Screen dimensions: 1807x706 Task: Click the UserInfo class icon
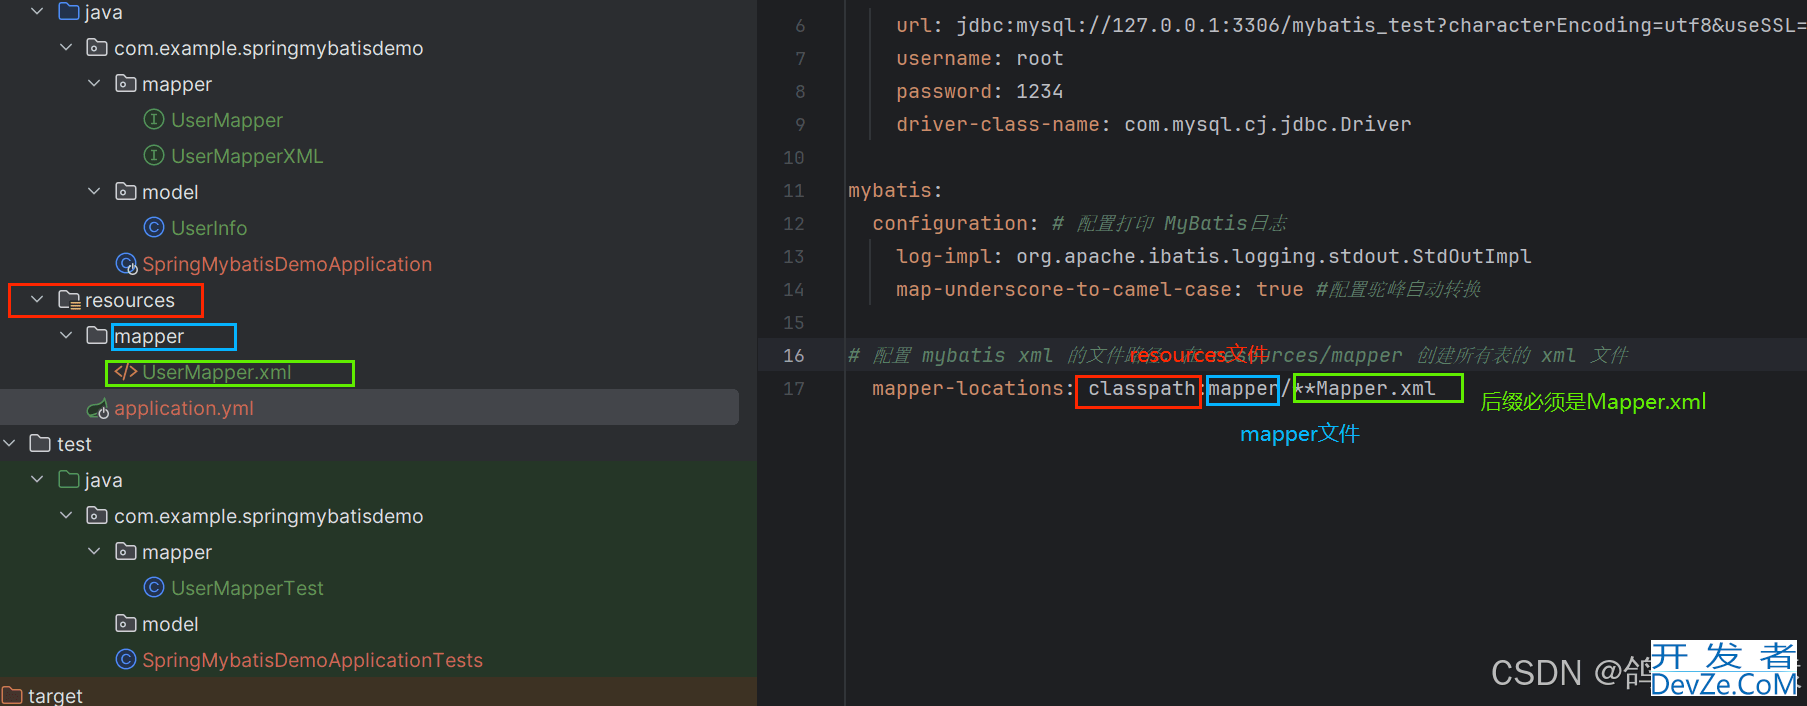tap(154, 228)
